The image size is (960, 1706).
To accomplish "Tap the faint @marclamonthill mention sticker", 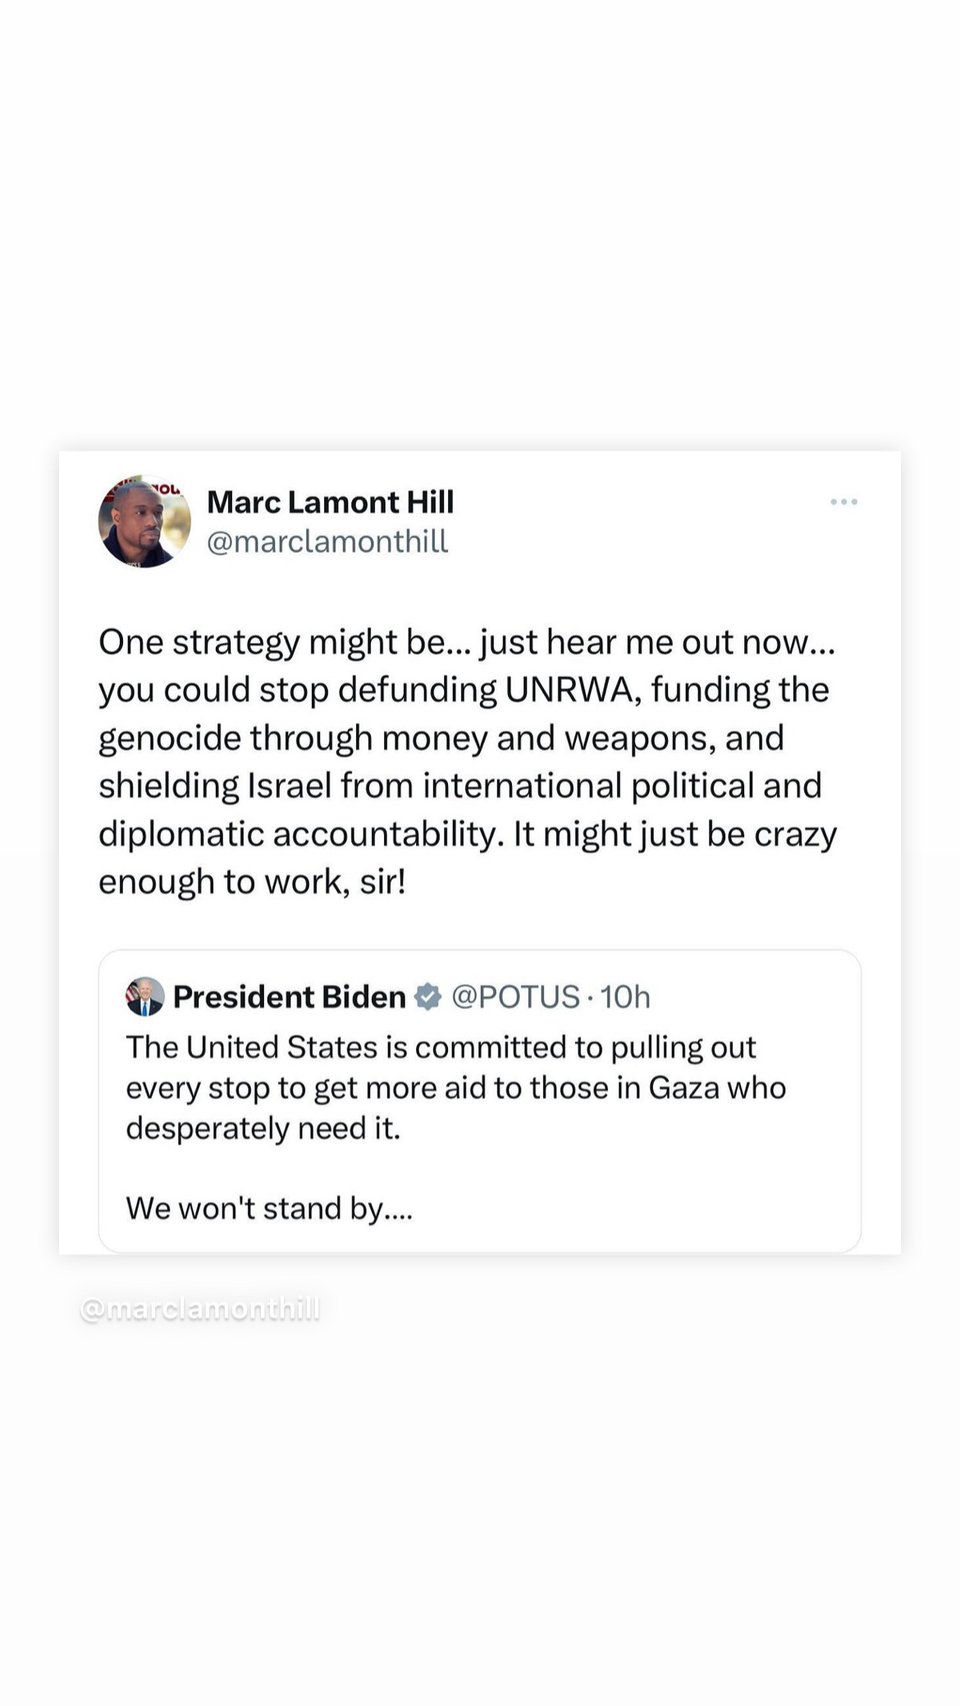I will [x=200, y=1309].
